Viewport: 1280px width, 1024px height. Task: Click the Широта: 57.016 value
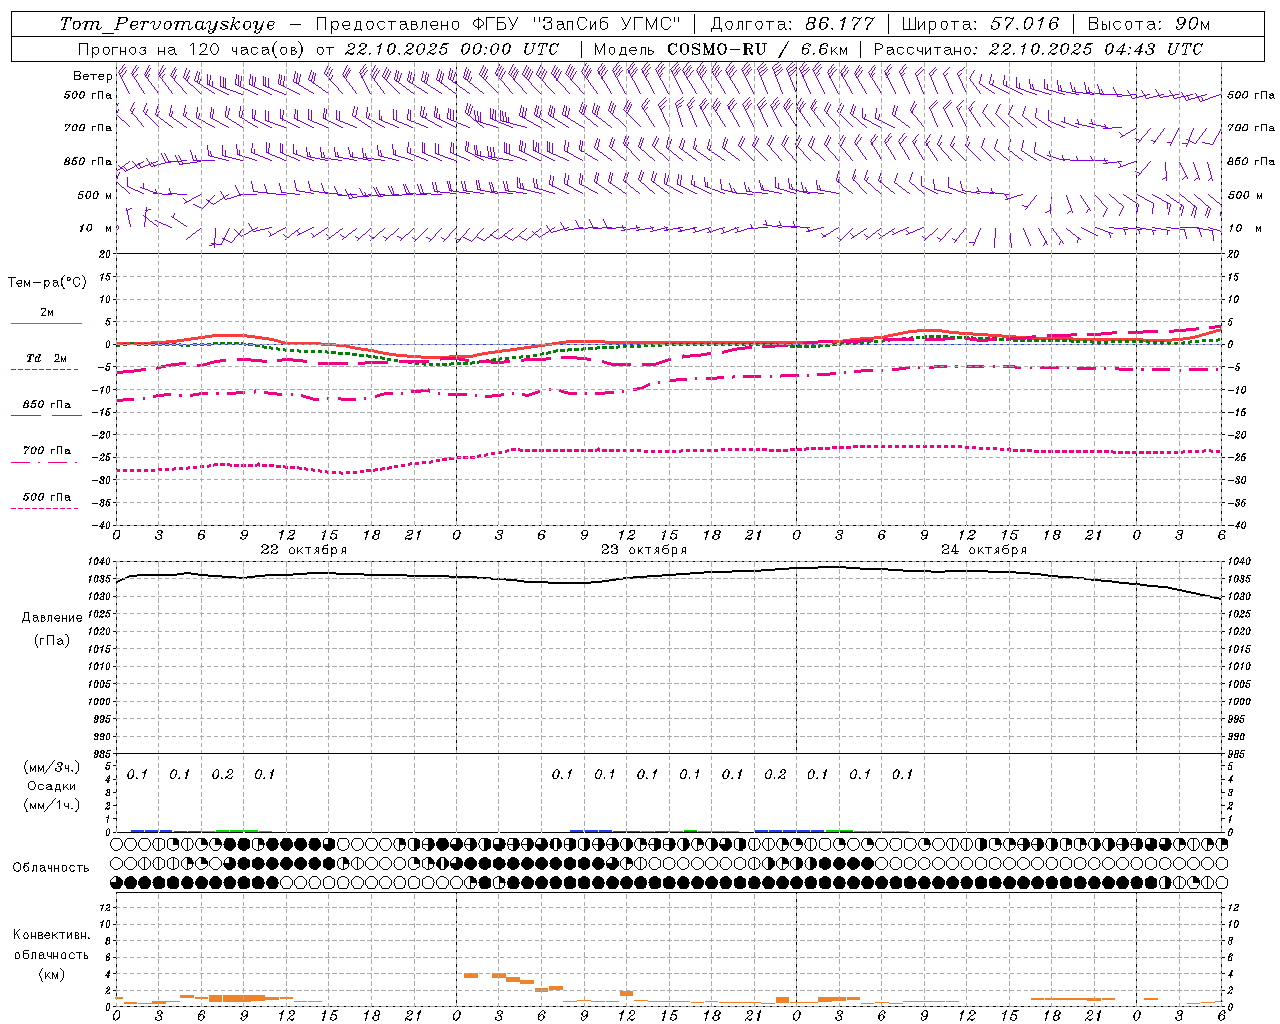tap(980, 24)
